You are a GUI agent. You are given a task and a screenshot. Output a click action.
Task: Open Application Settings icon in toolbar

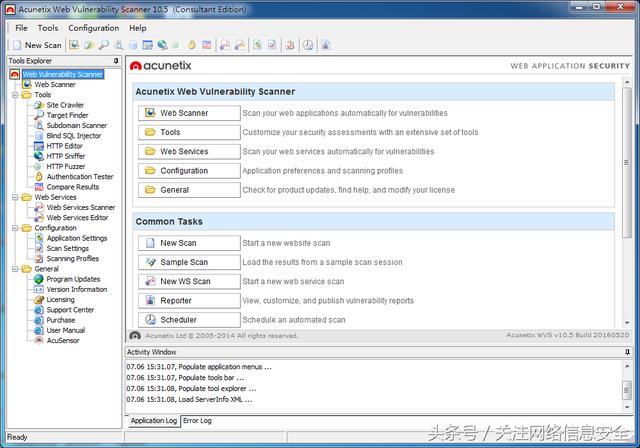257,45
